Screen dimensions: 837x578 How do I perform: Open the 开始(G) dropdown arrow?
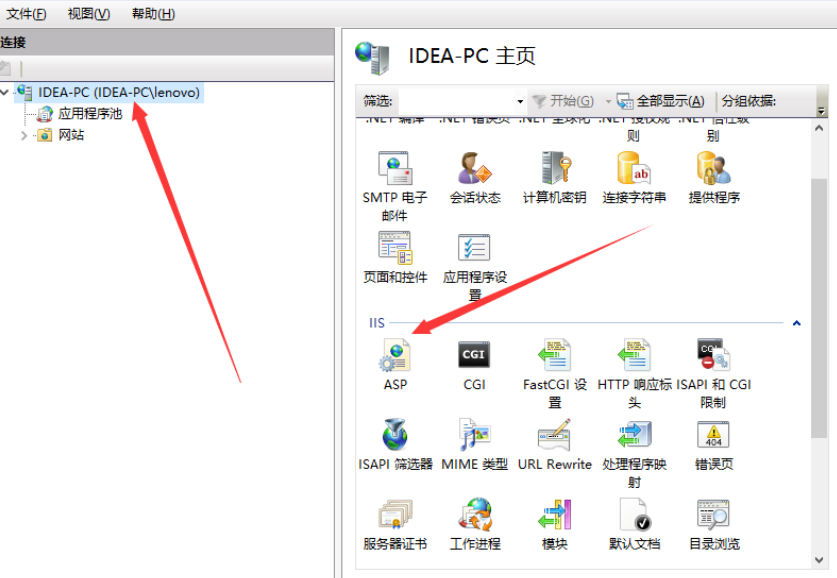pos(607,101)
